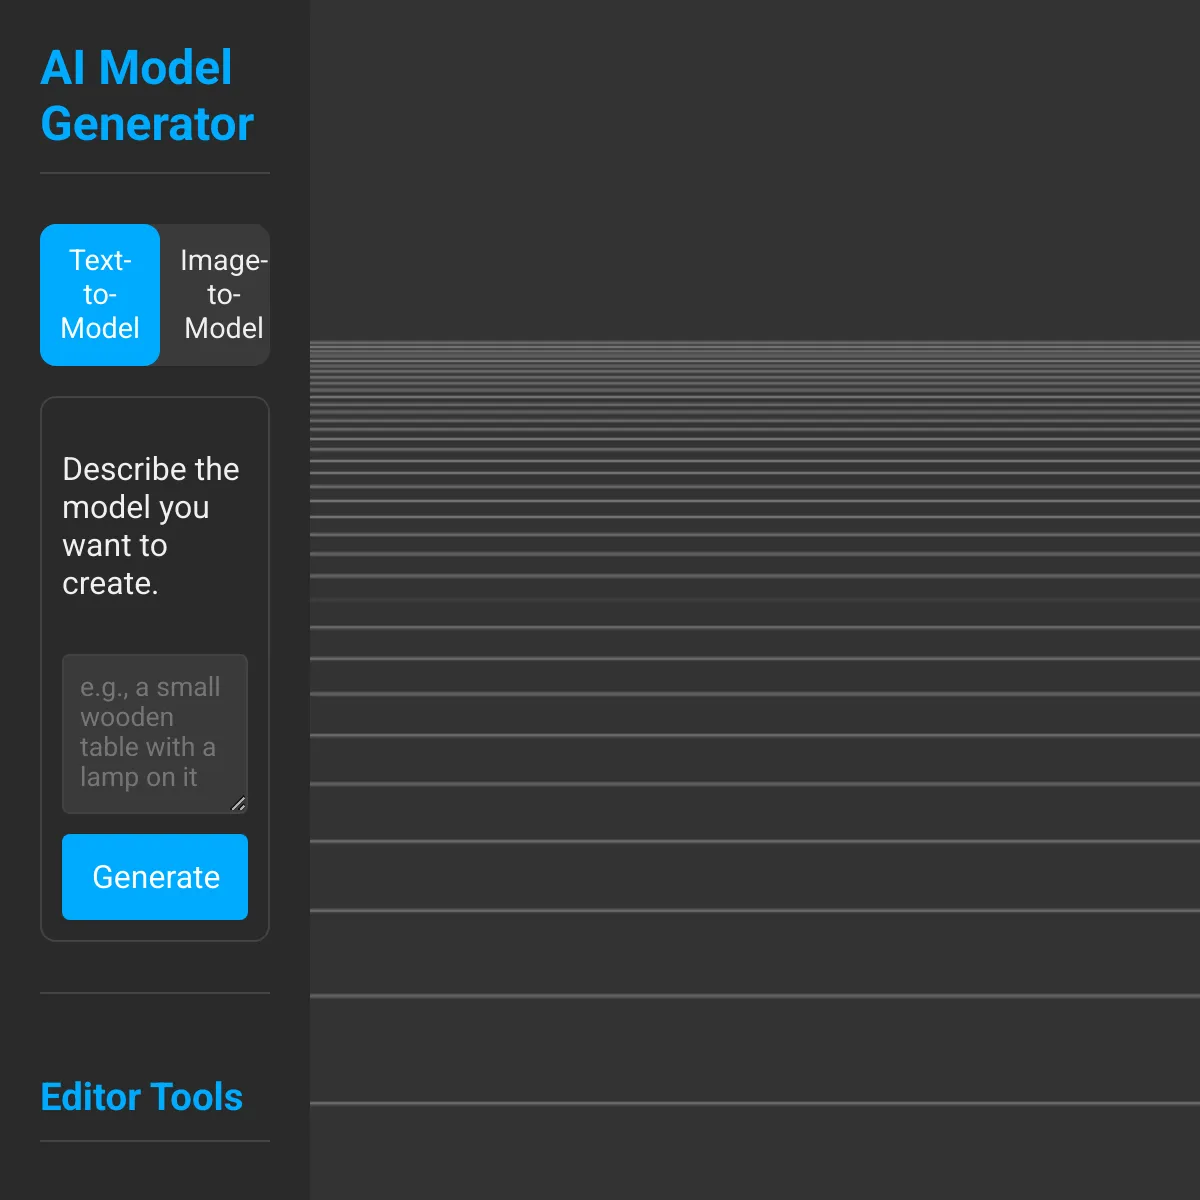Click the 3D grid viewport

(755, 600)
